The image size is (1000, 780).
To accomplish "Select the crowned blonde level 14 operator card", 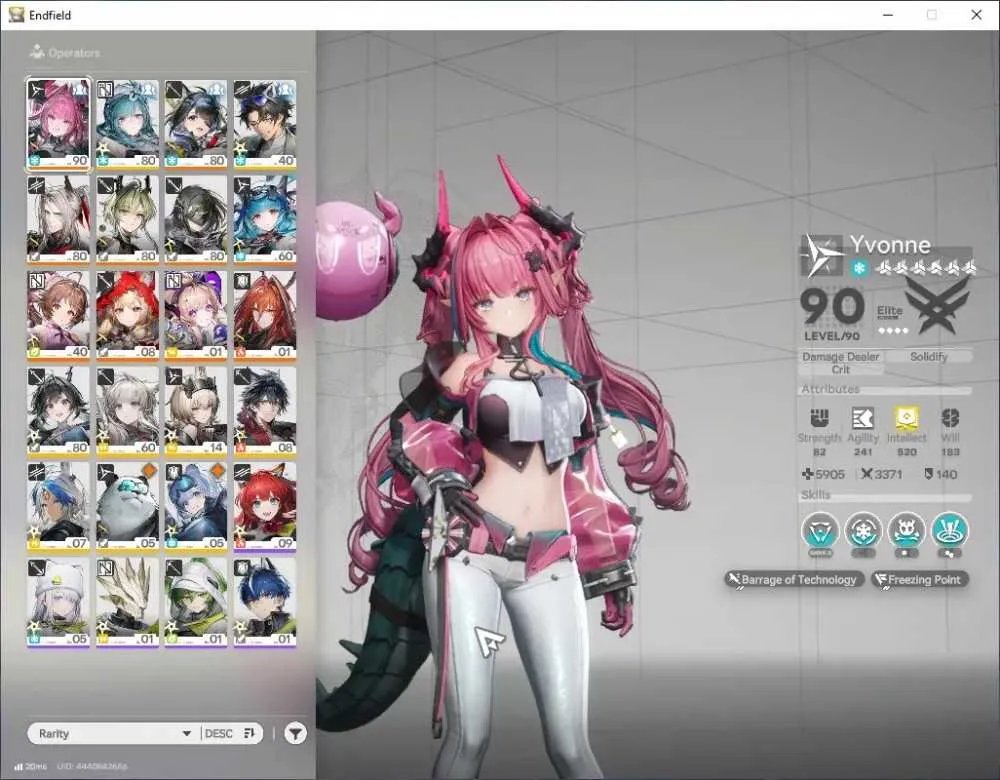I will tap(196, 411).
